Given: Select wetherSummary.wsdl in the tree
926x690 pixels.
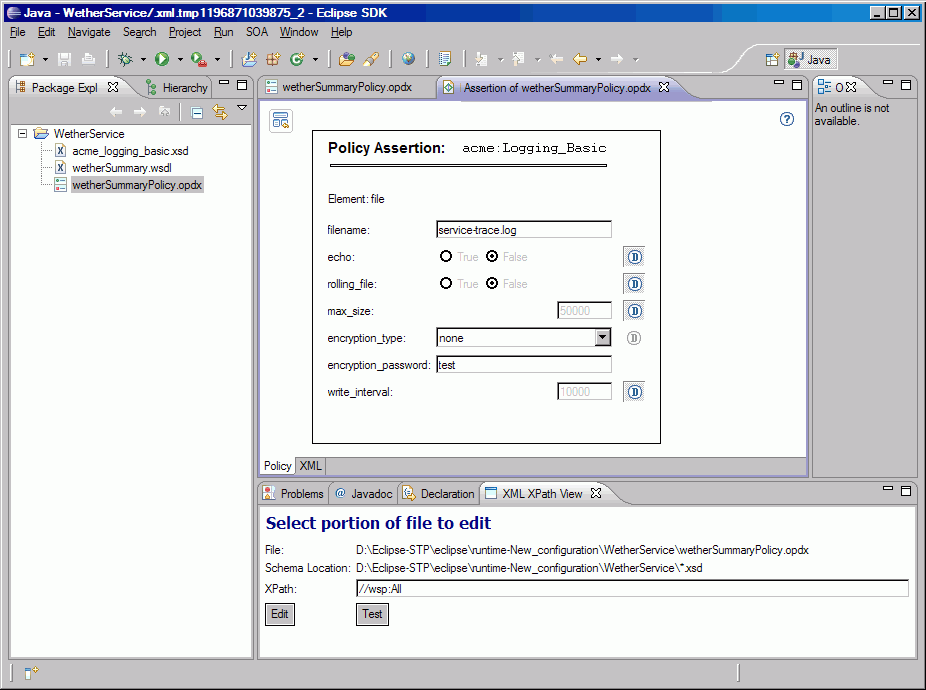Looking at the screenshot, I should click(122, 168).
